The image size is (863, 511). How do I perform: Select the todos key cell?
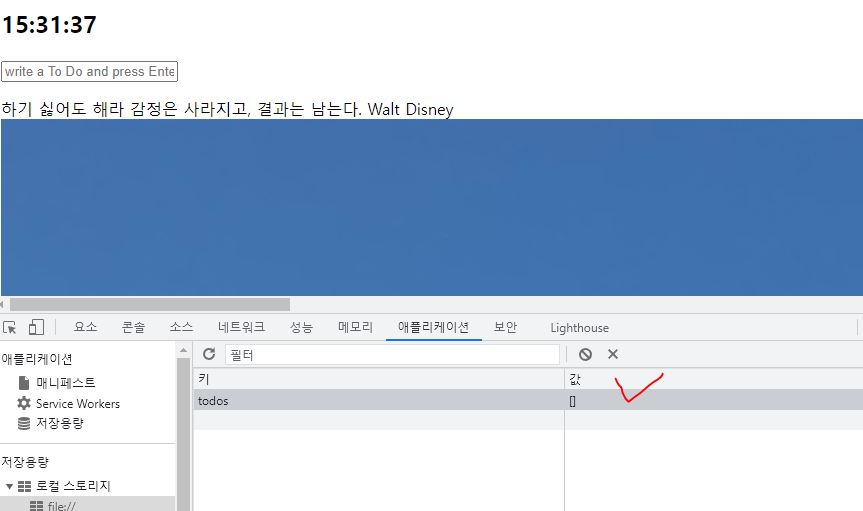379,401
